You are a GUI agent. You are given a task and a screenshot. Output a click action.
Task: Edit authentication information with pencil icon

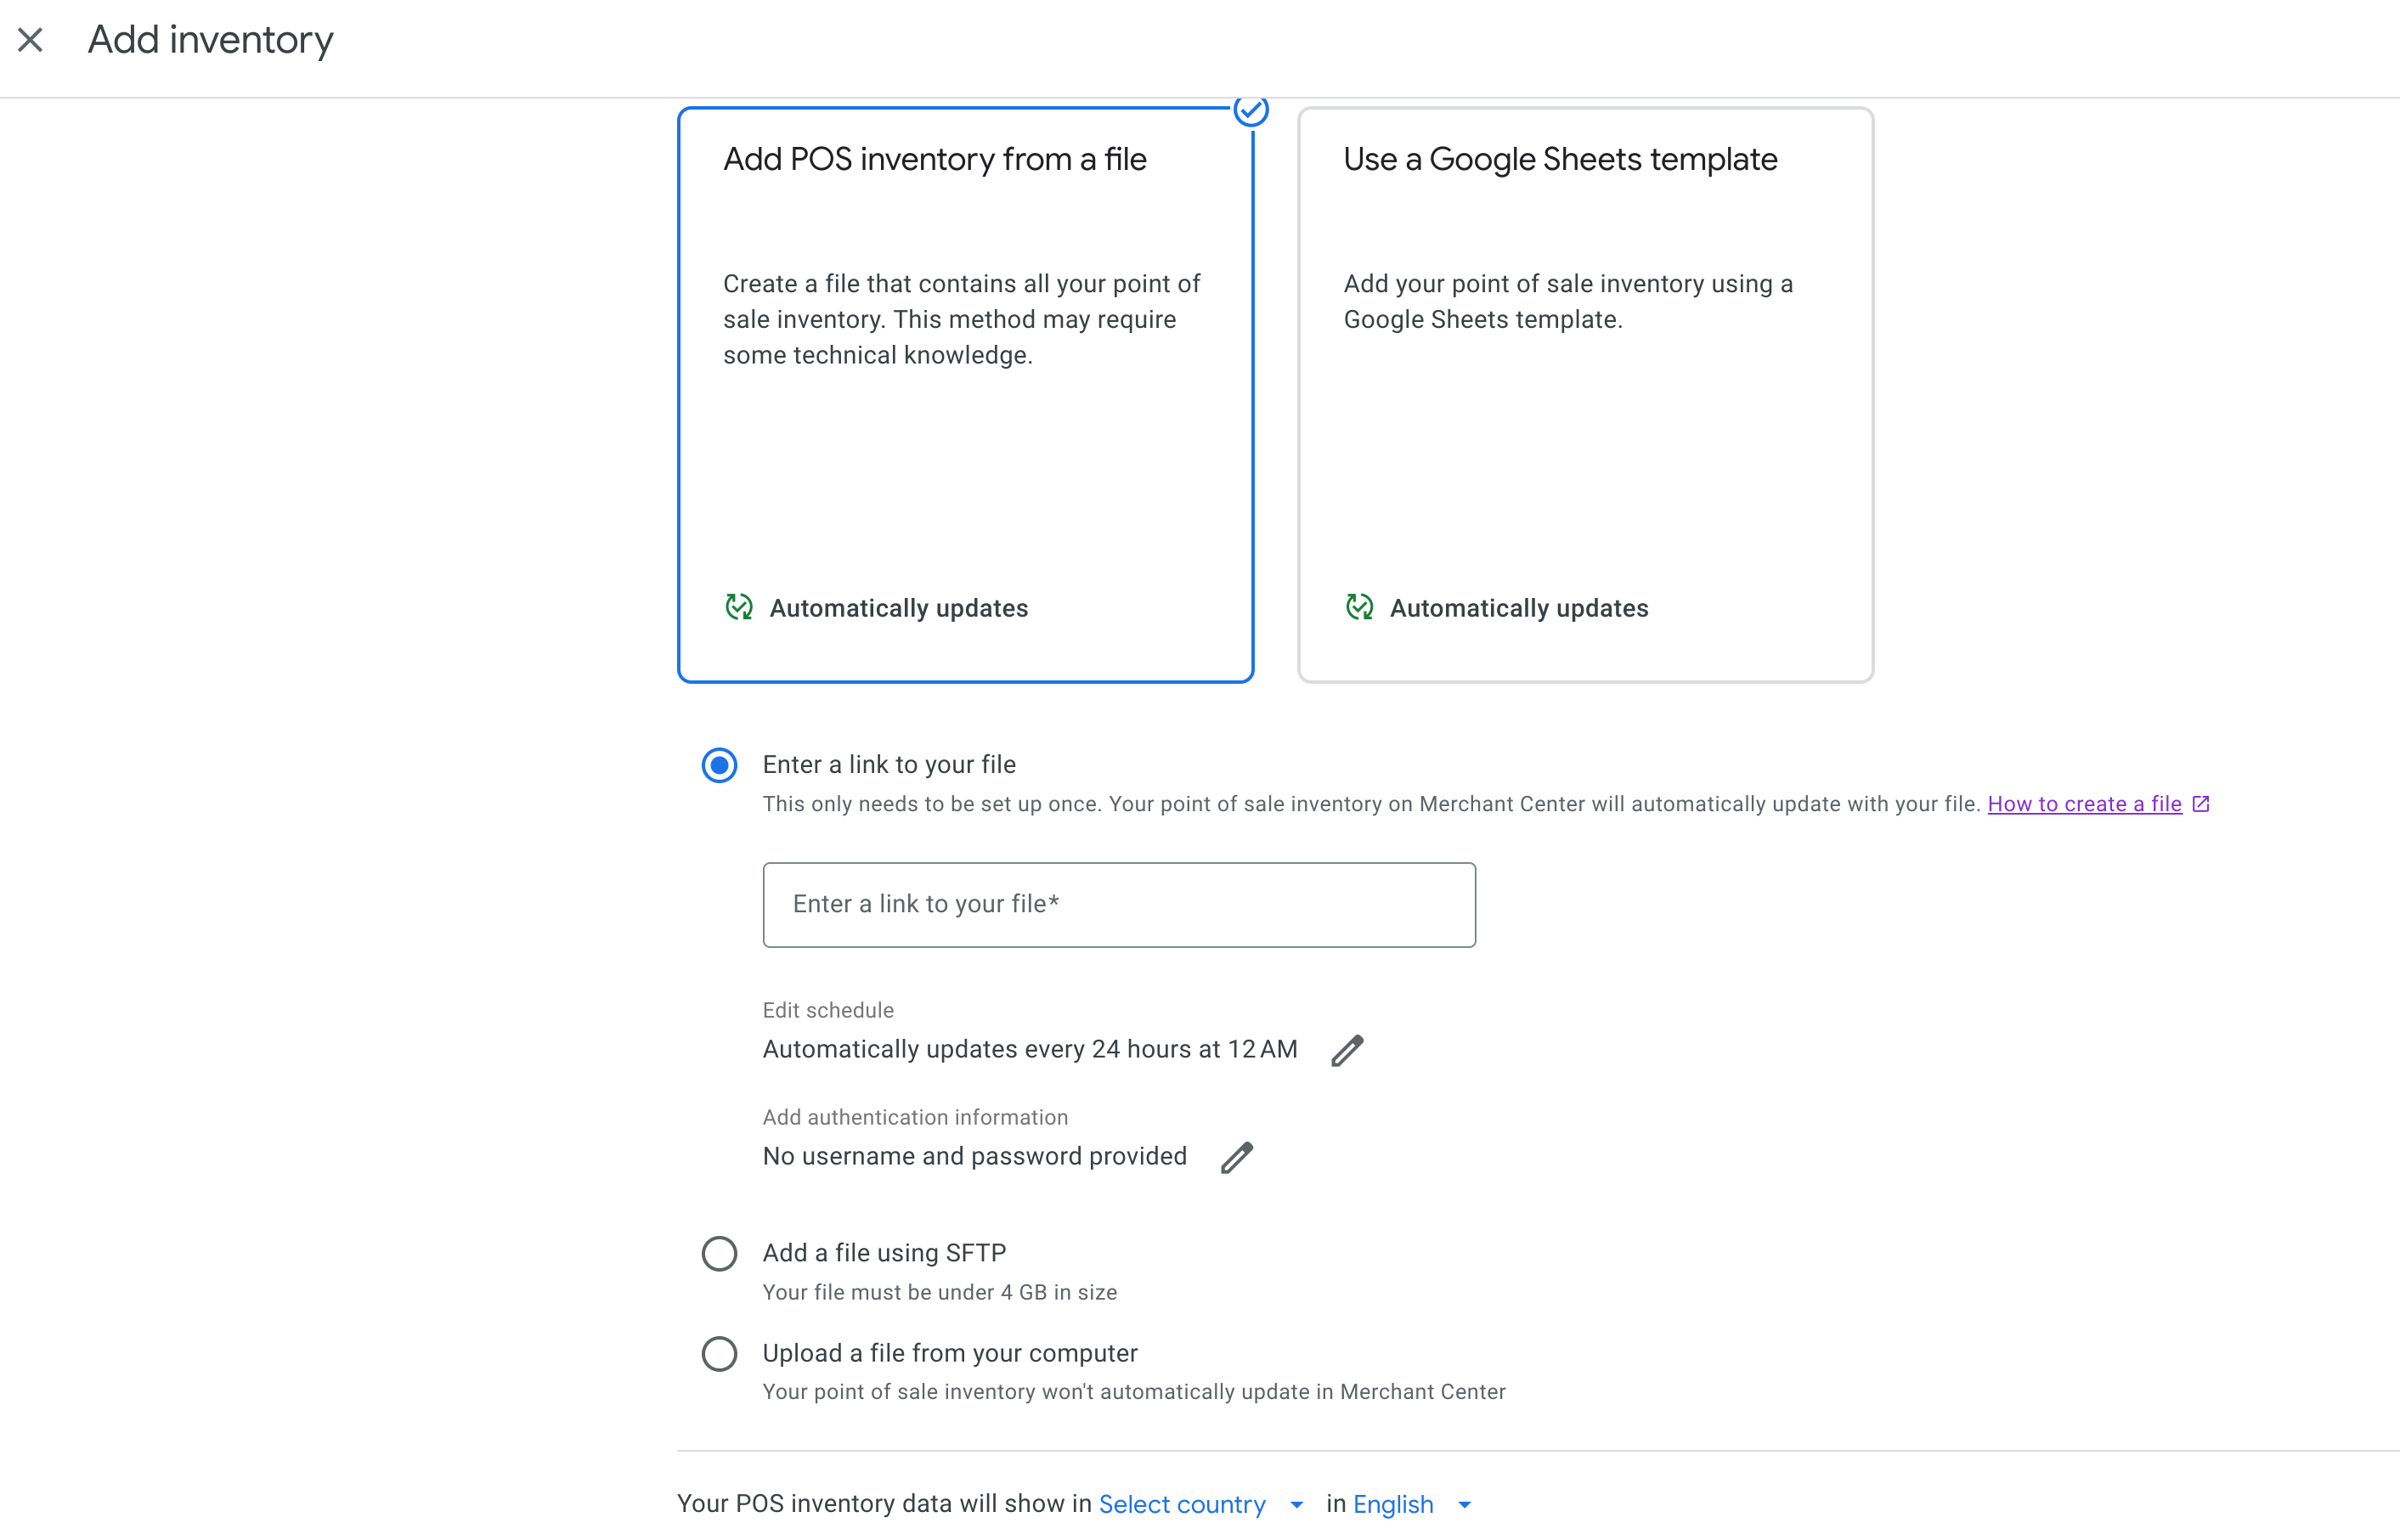pyautogui.click(x=1236, y=1157)
